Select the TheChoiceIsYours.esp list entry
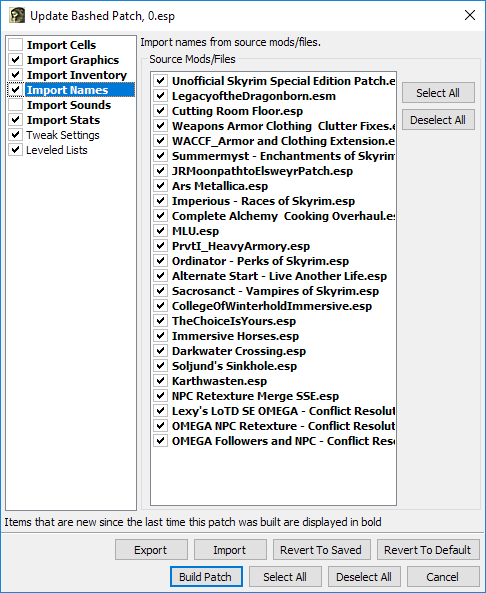Image resolution: width=486 pixels, height=593 pixels. 234,321
